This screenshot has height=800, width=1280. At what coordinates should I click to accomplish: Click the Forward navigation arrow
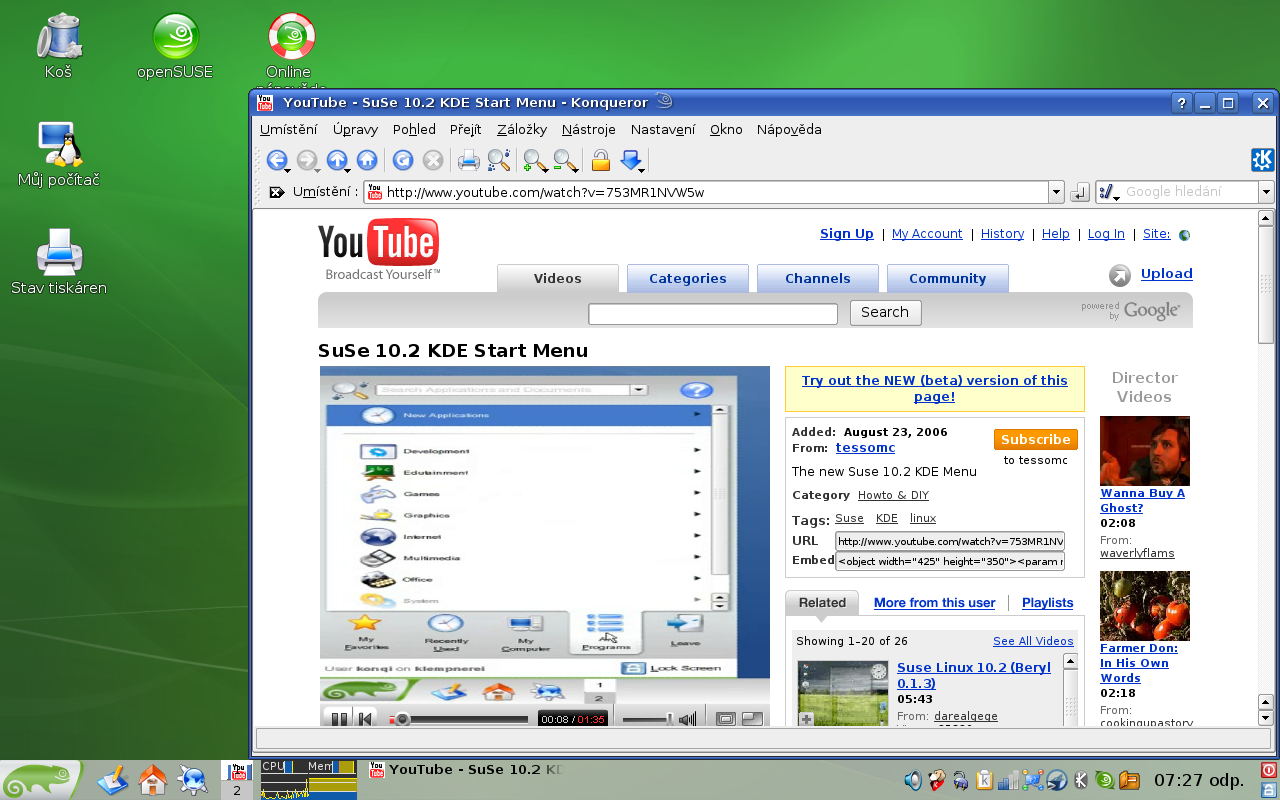[x=307, y=160]
